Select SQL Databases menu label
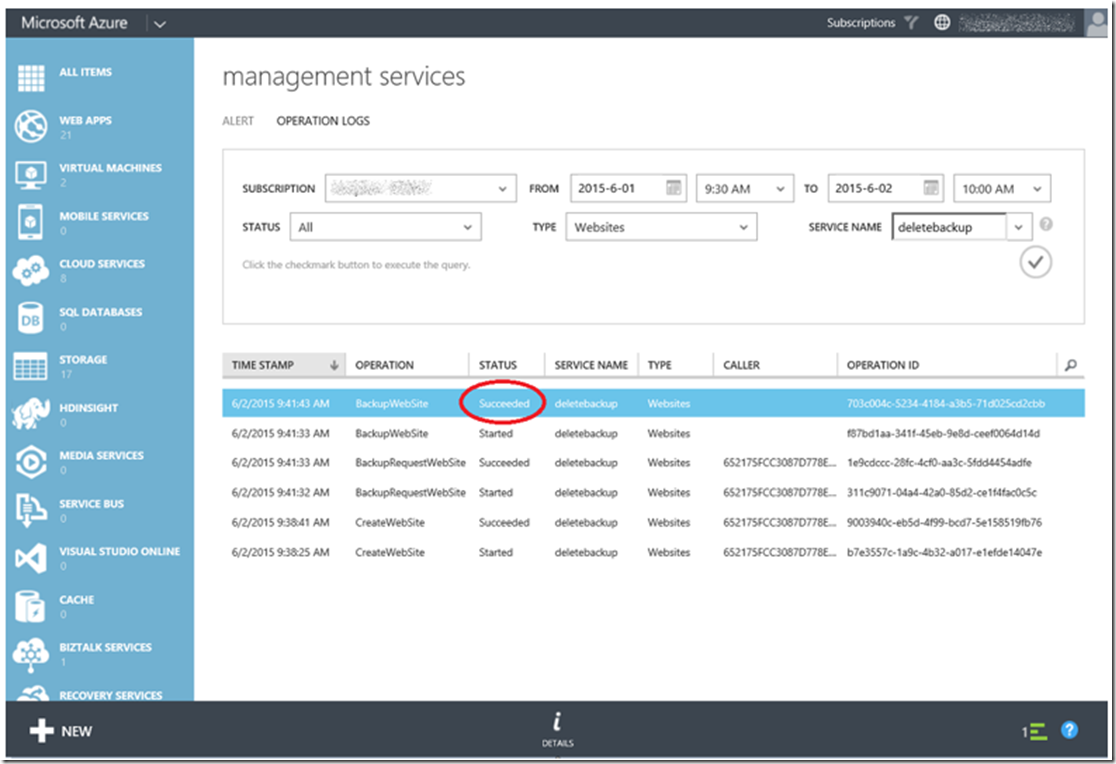The image size is (1116, 764). pos(100,312)
